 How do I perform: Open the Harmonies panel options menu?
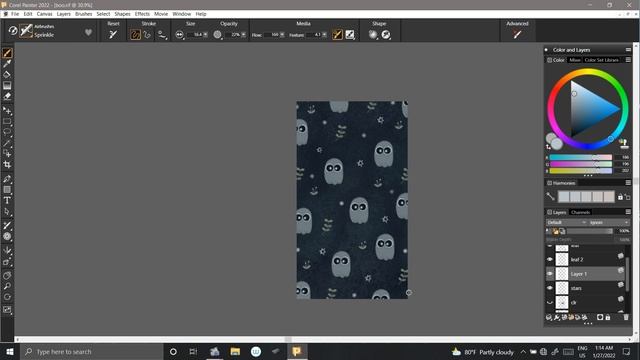click(x=628, y=182)
